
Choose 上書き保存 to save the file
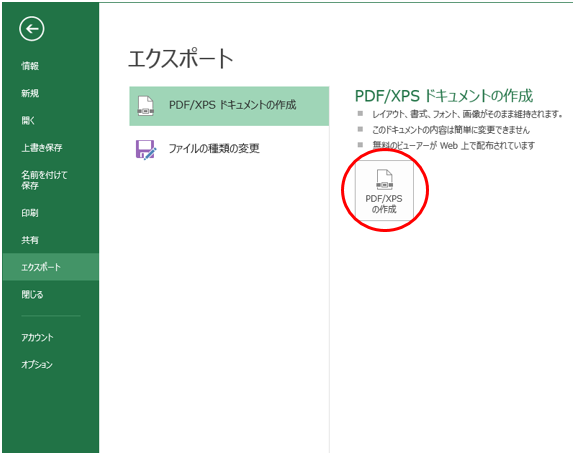(x=42, y=148)
